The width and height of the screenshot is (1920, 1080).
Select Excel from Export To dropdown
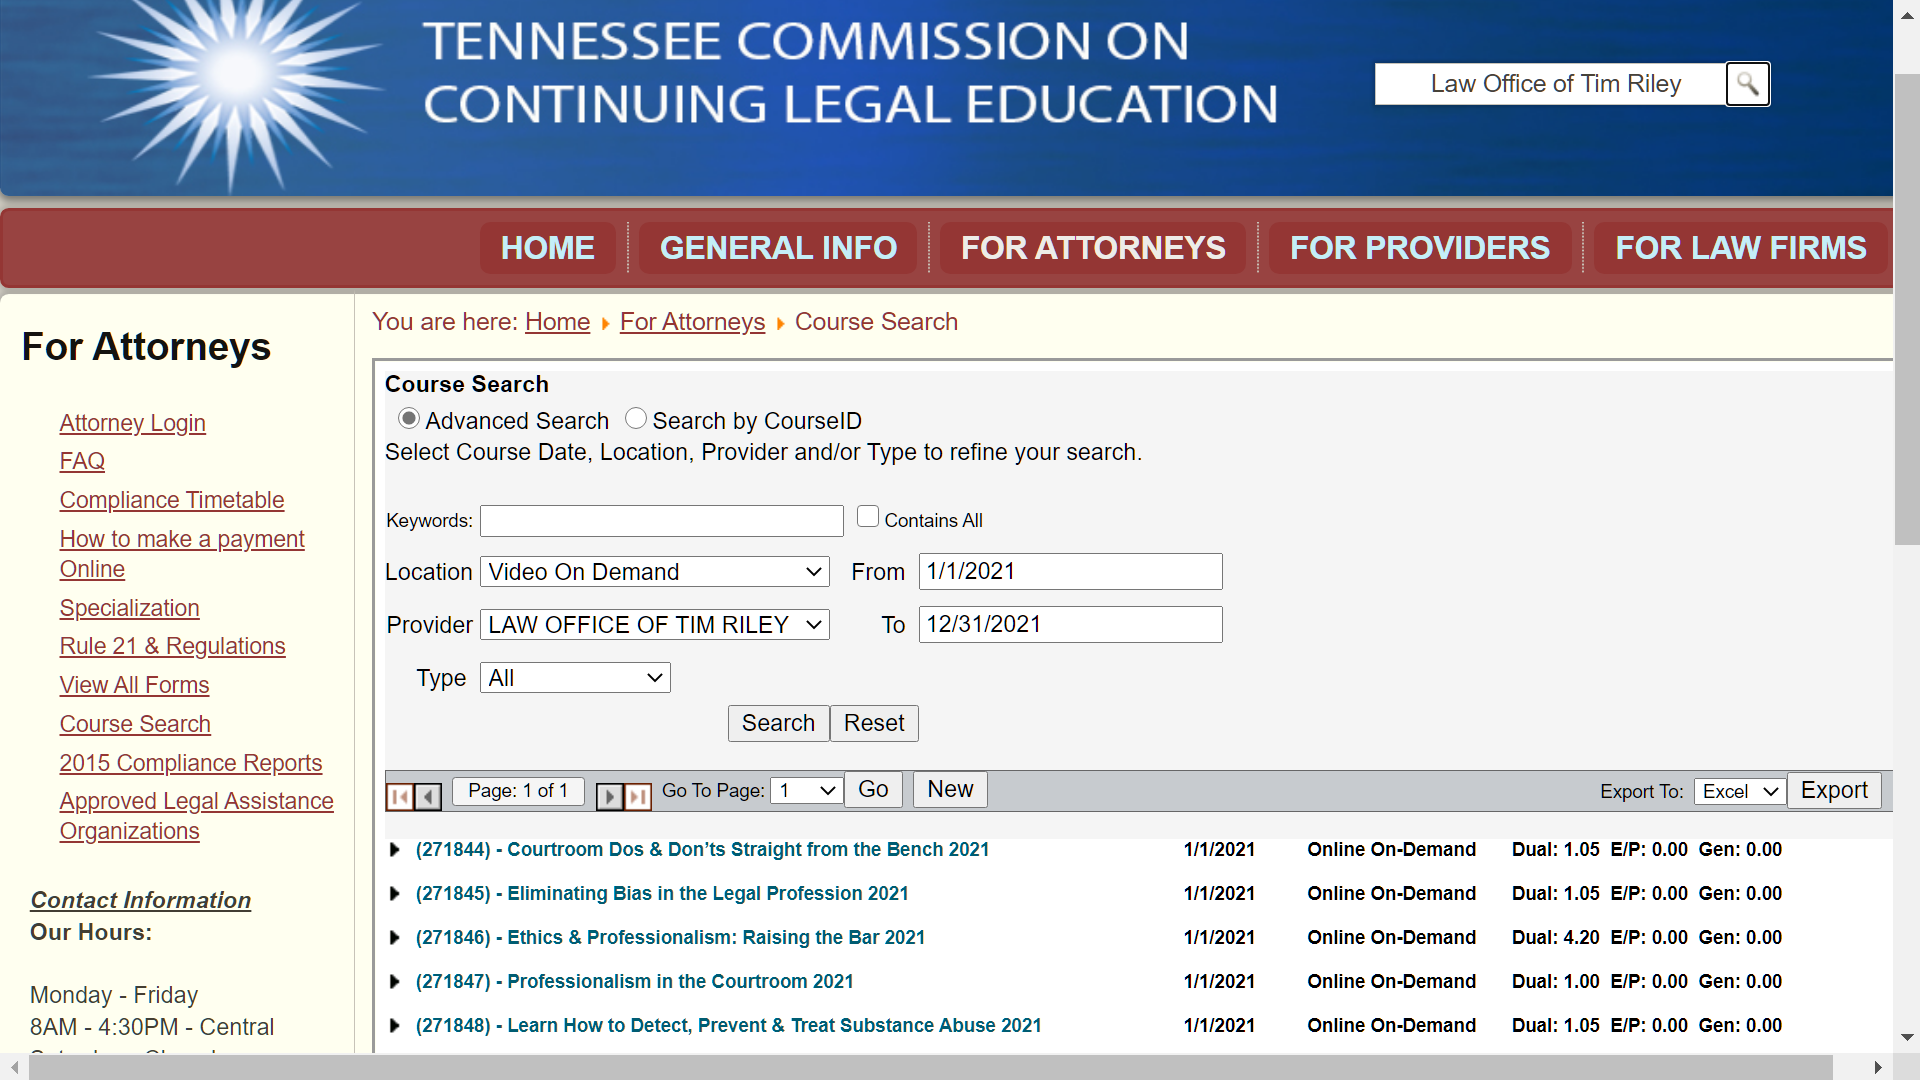click(1738, 790)
